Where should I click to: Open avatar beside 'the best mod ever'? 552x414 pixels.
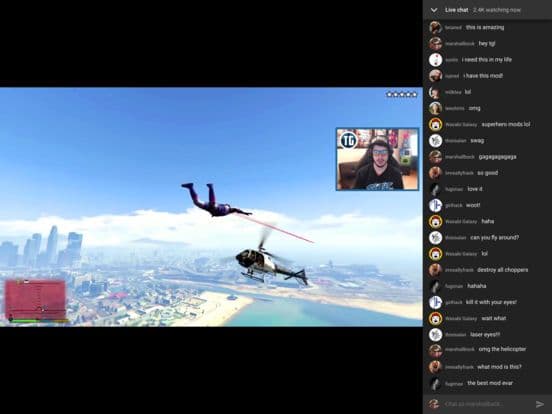[435, 383]
